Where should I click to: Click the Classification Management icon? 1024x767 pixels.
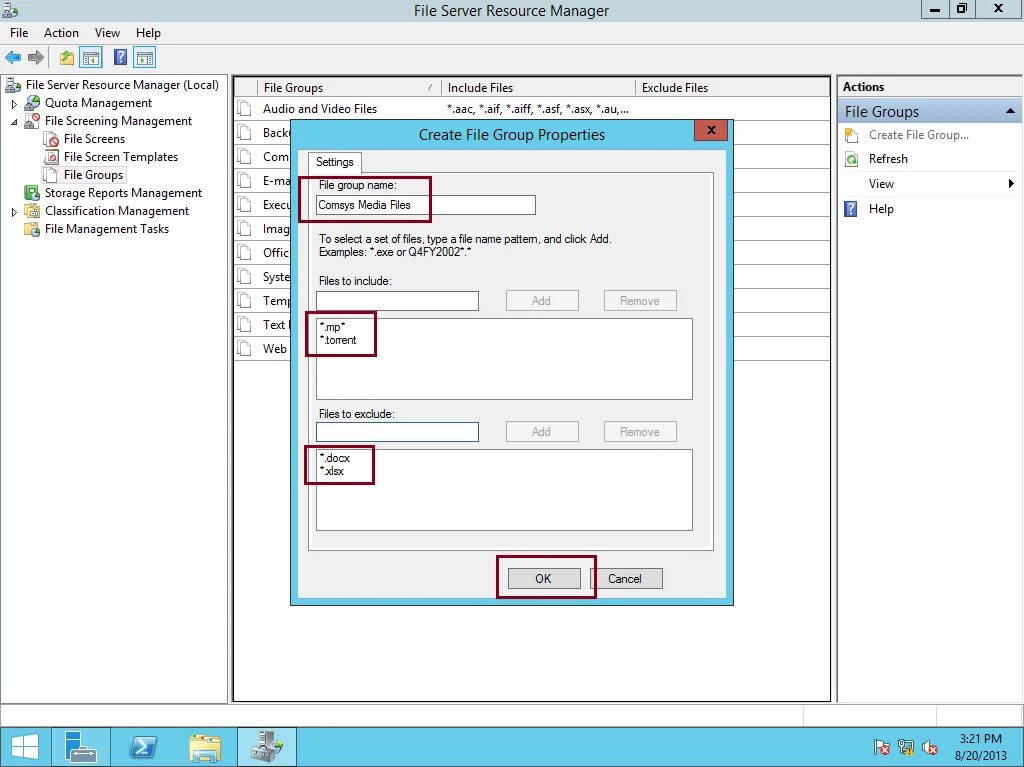point(32,211)
